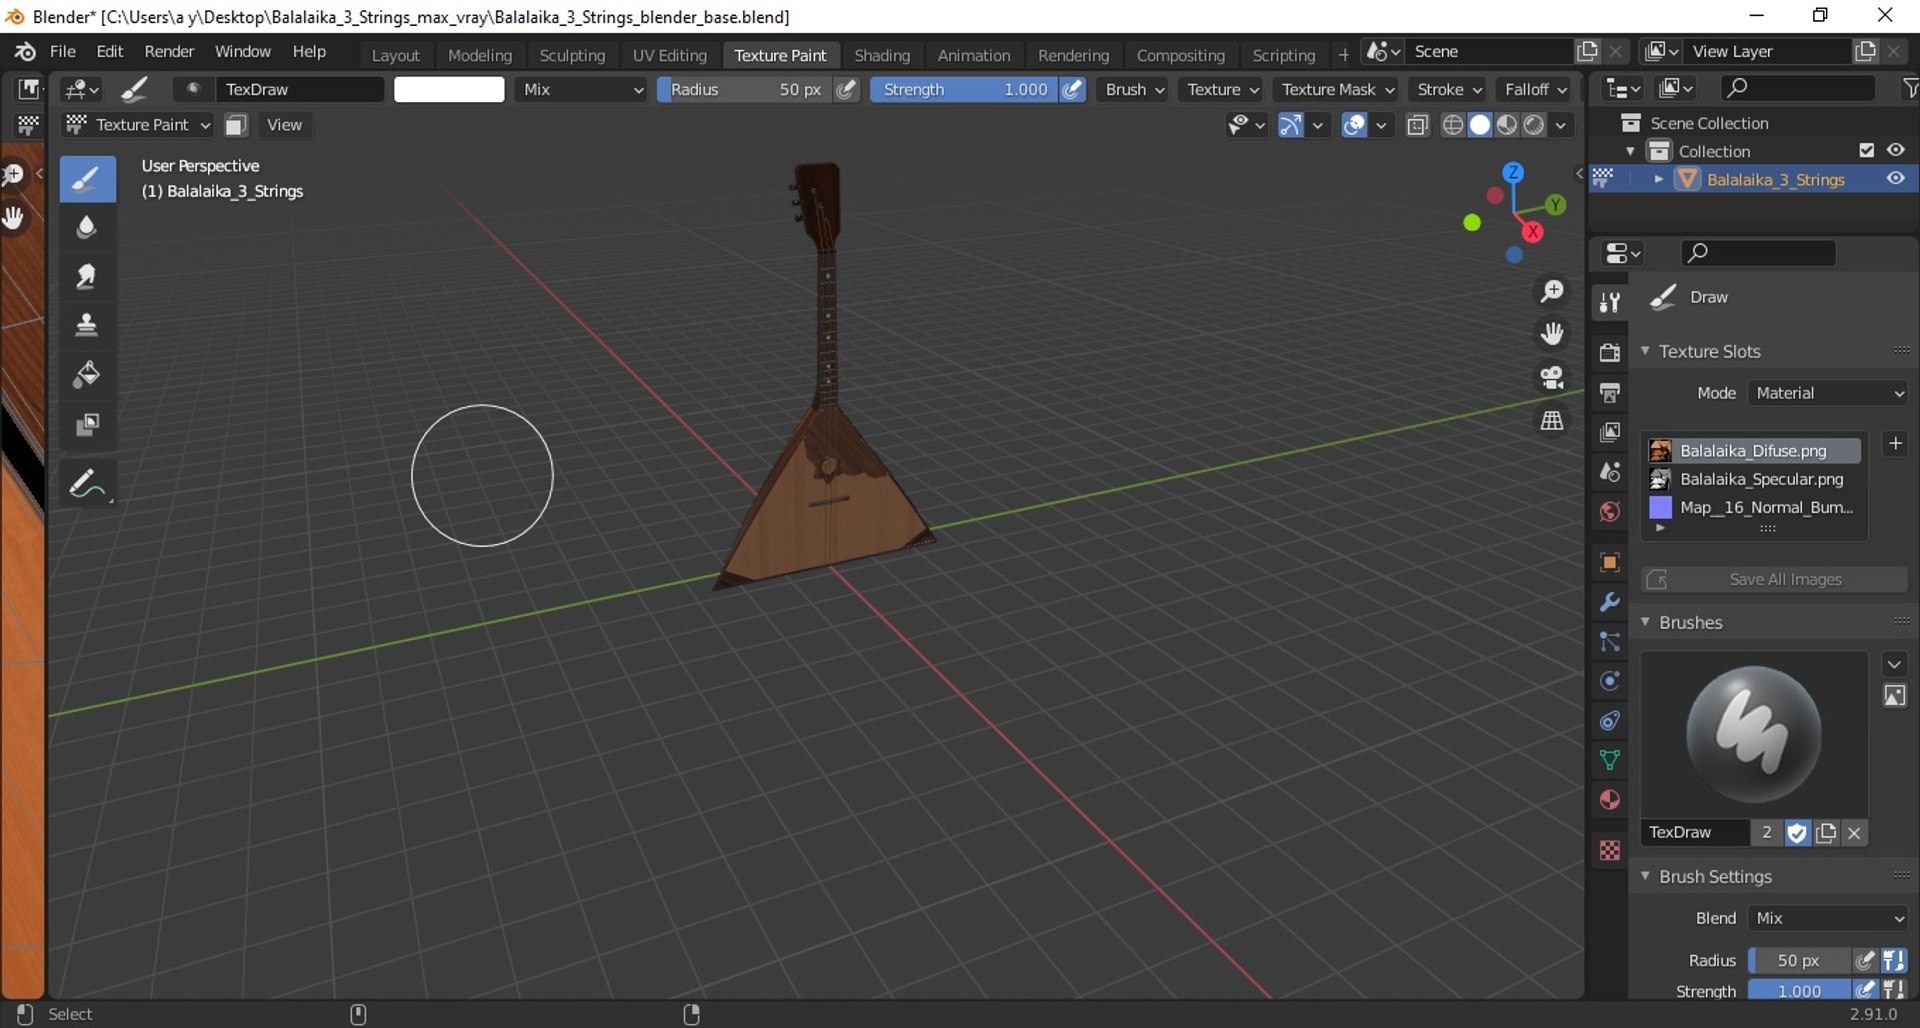The width and height of the screenshot is (1920, 1028).
Task: Select the Clone stamp tool
Action: click(87, 326)
